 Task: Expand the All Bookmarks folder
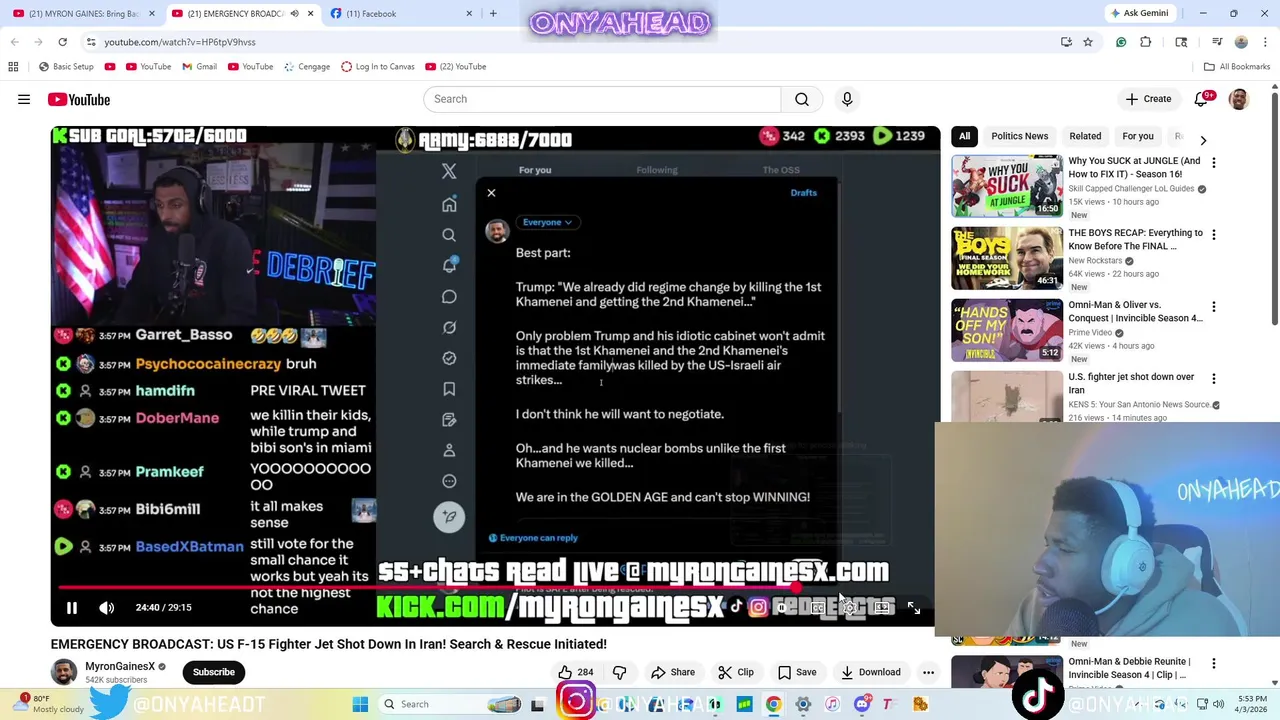pyautogui.click(x=1237, y=66)
